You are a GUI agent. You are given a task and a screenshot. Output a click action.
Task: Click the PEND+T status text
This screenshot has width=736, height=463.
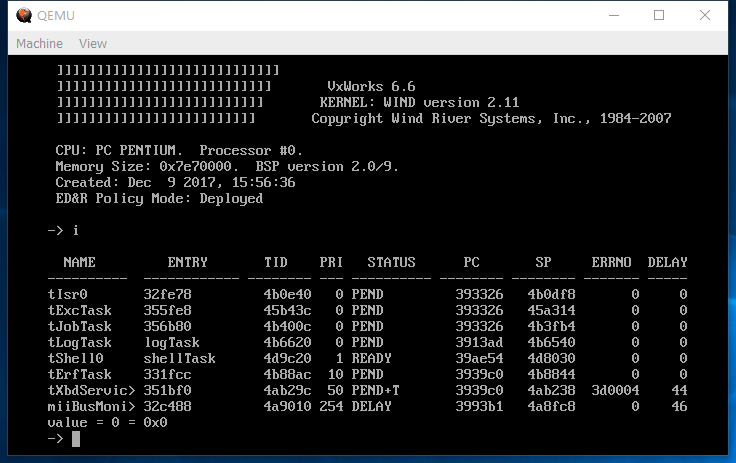[x=376, y=390]
